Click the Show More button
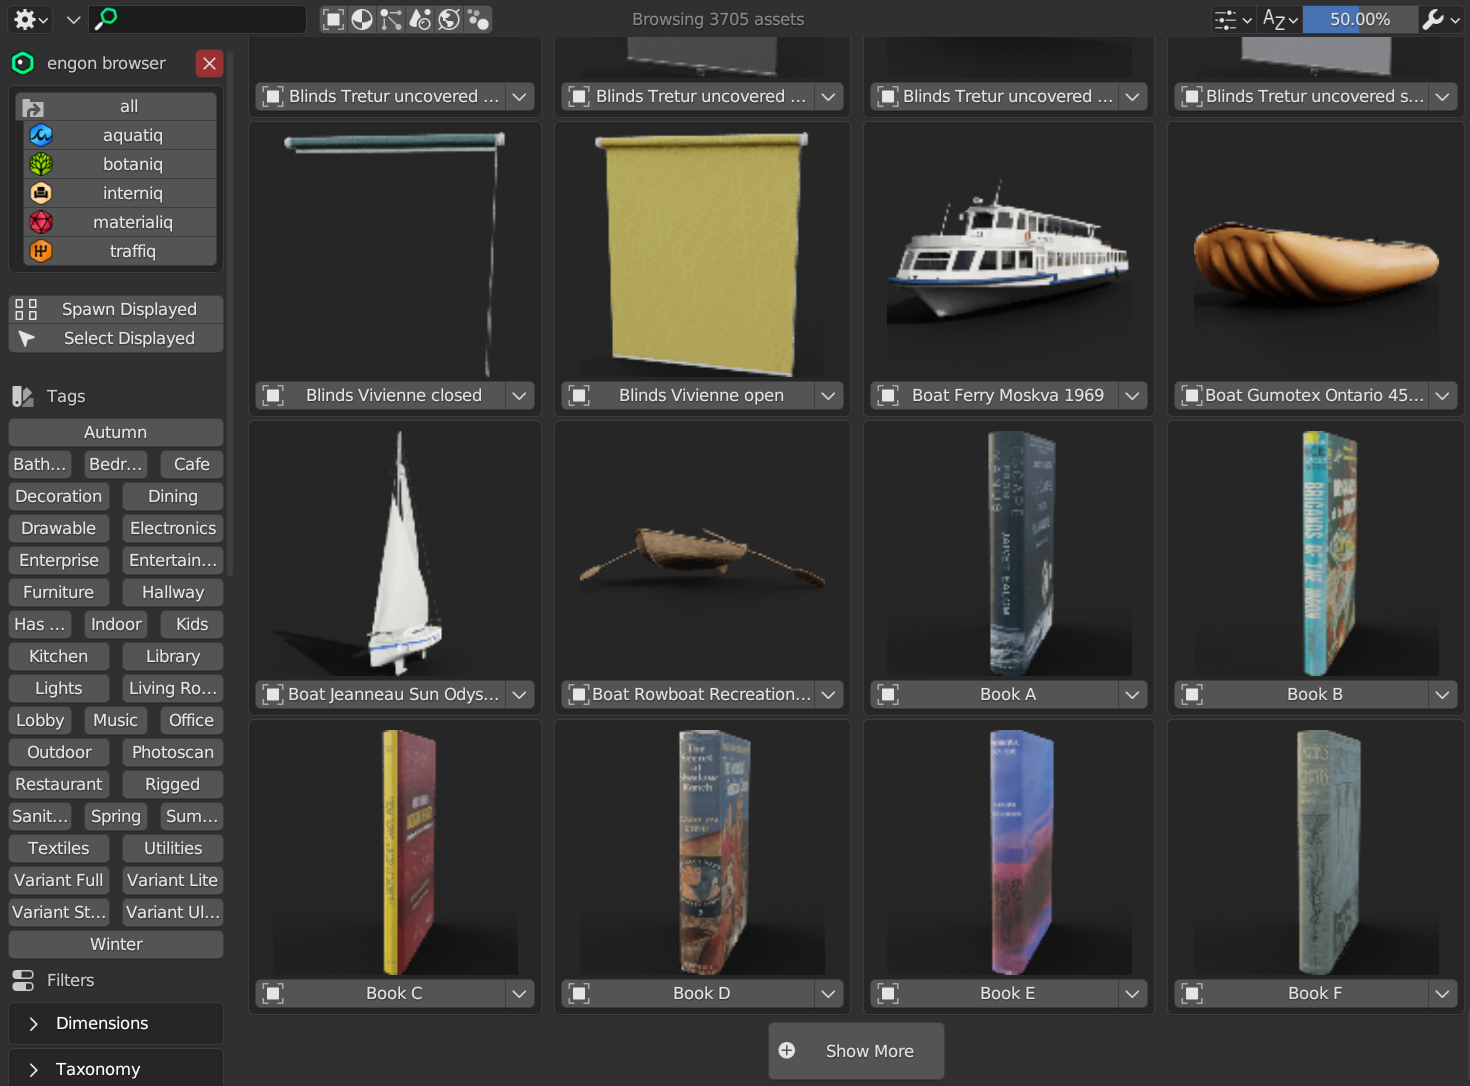This screenshot has width=1470, height=1086. point(856,1051)
